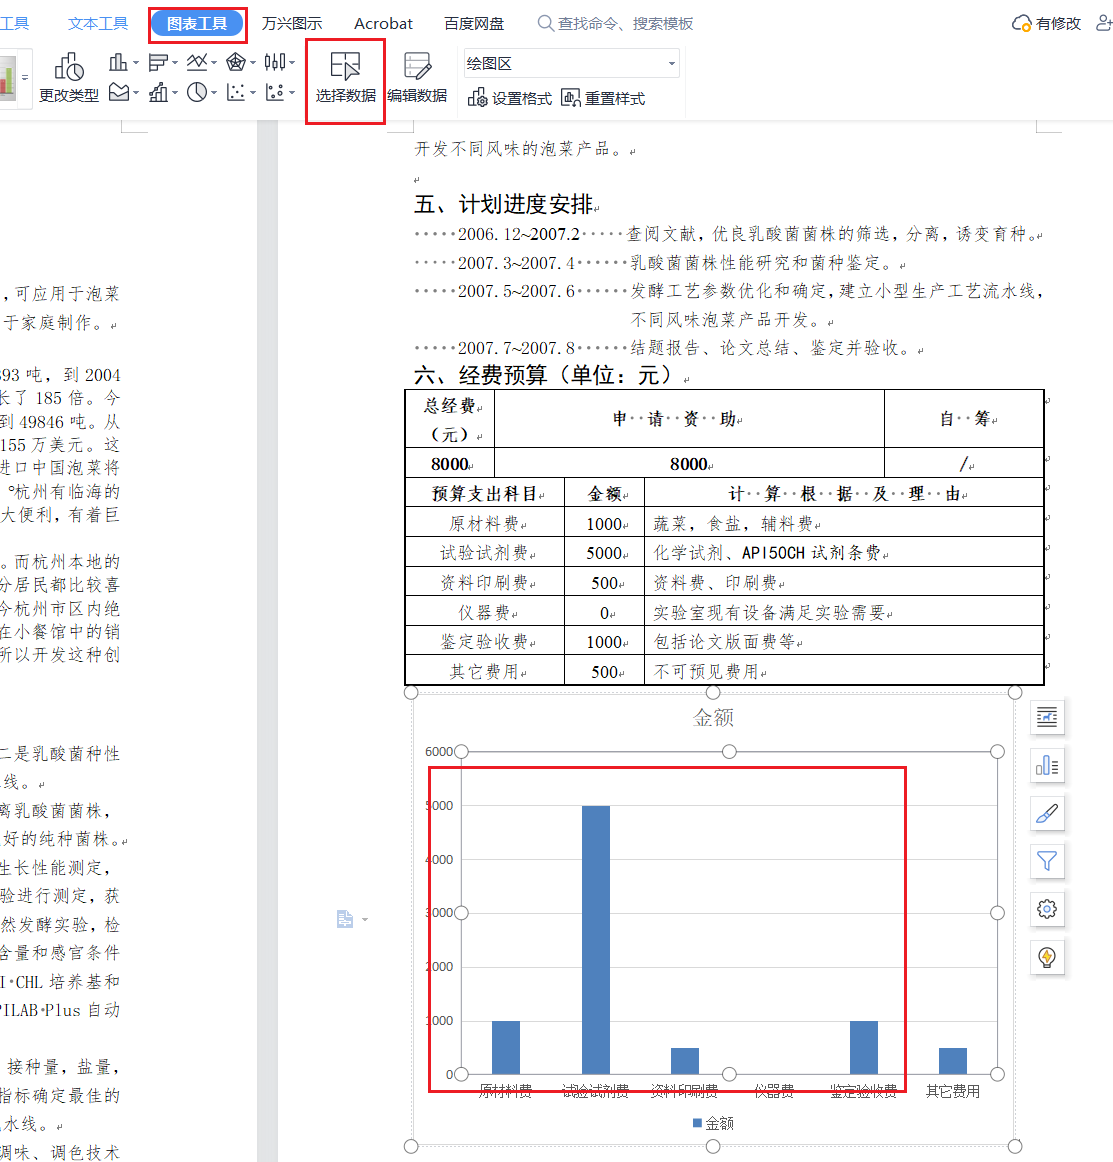Open the 文本工具 tab
Viewport: 1113px width, 1162px height.
98,24
